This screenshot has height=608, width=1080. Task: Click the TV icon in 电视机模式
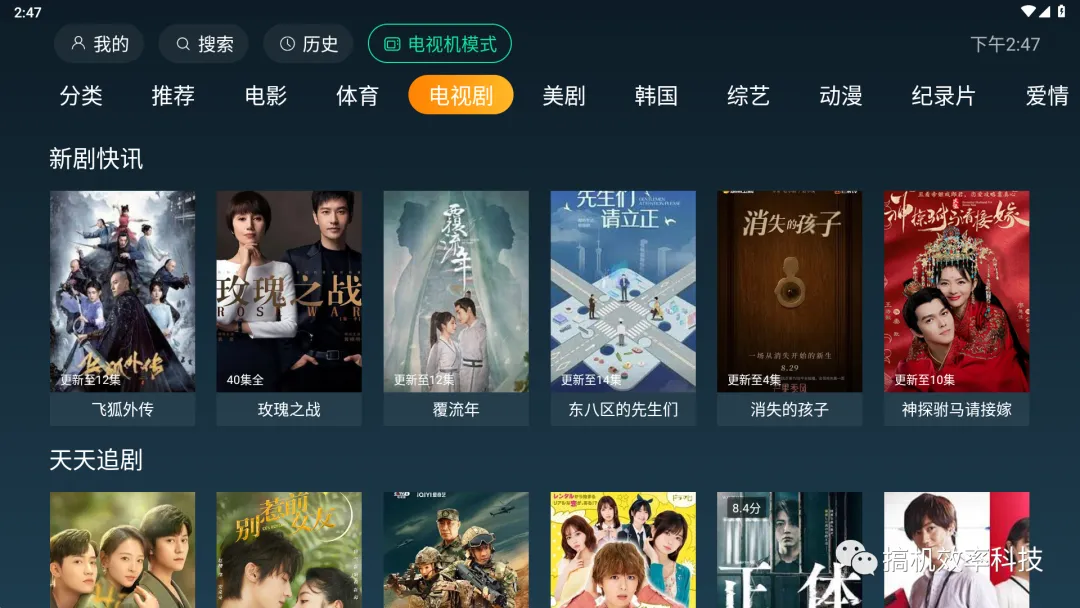[x=392, y=44]
